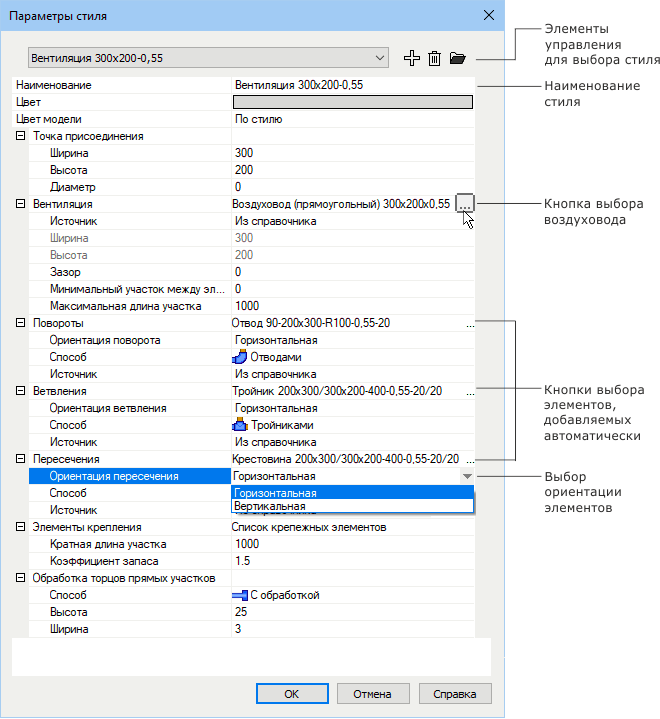Click the Наименование value field

[x=352, y=85]
